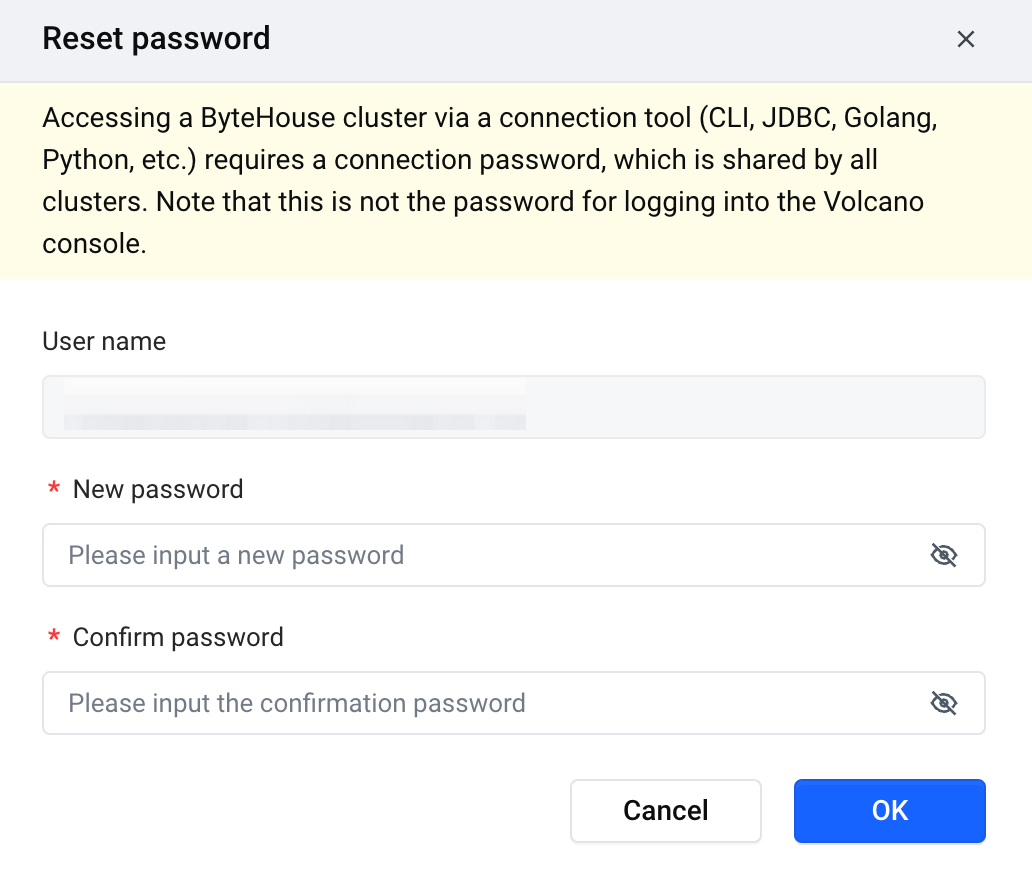The width and height of the screenshot is (1032, 880).
Task: Reveal the Confirm password text via eye icon
Action: pyautogui.click(x=944, y=703)
